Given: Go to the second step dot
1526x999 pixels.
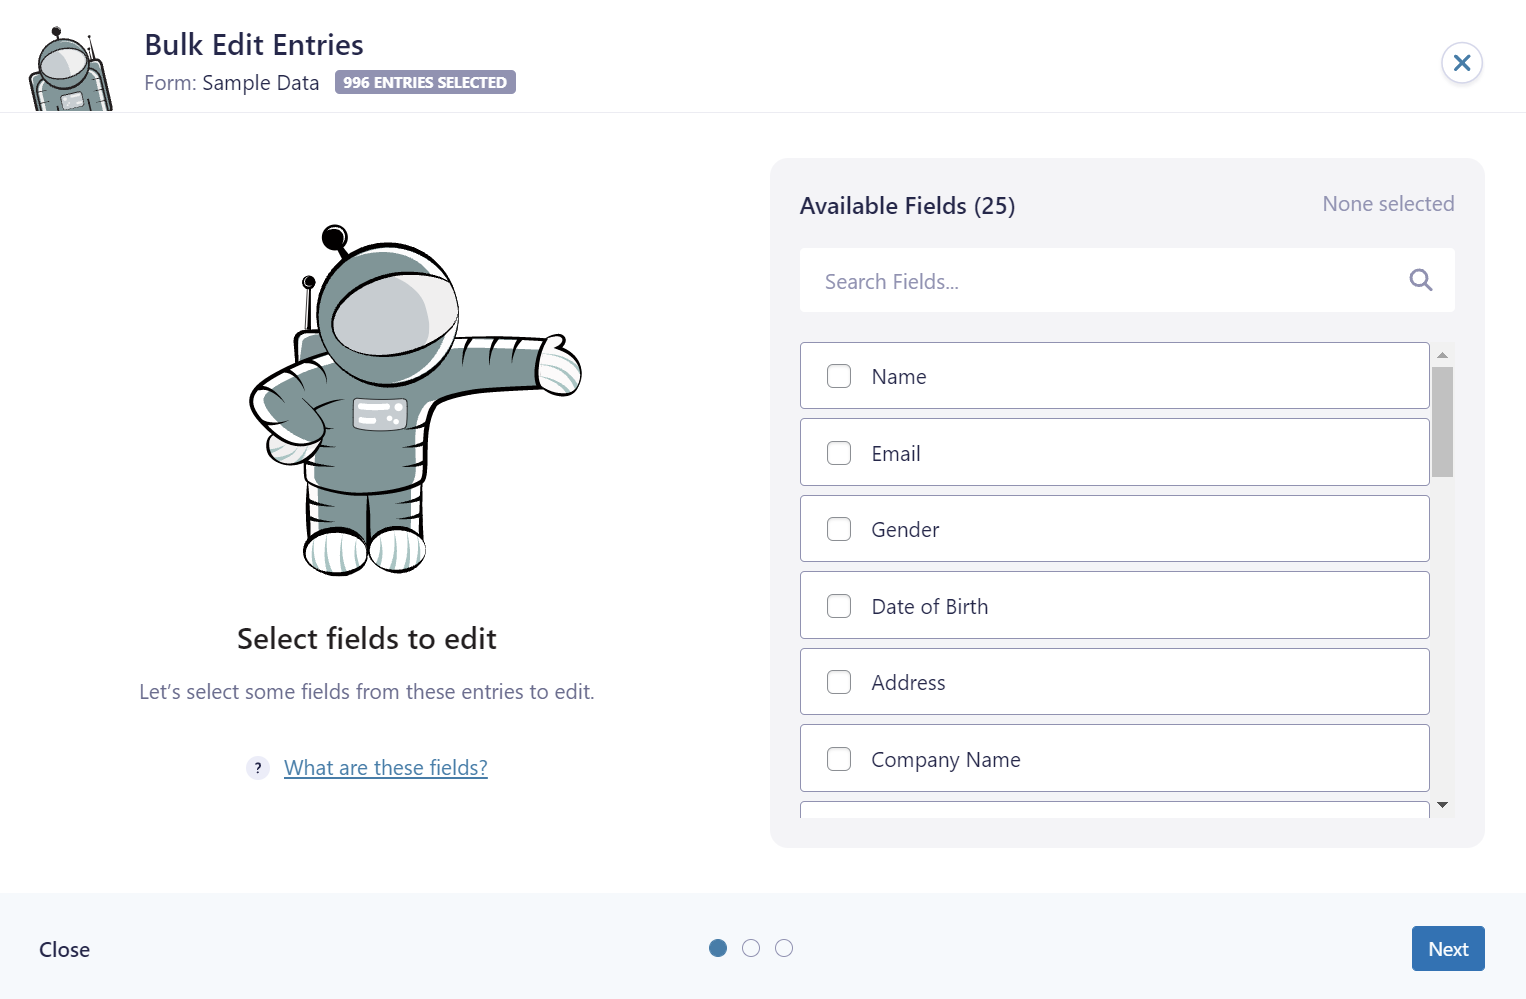Looking at the screenshot, I should (x=751, y=948).
